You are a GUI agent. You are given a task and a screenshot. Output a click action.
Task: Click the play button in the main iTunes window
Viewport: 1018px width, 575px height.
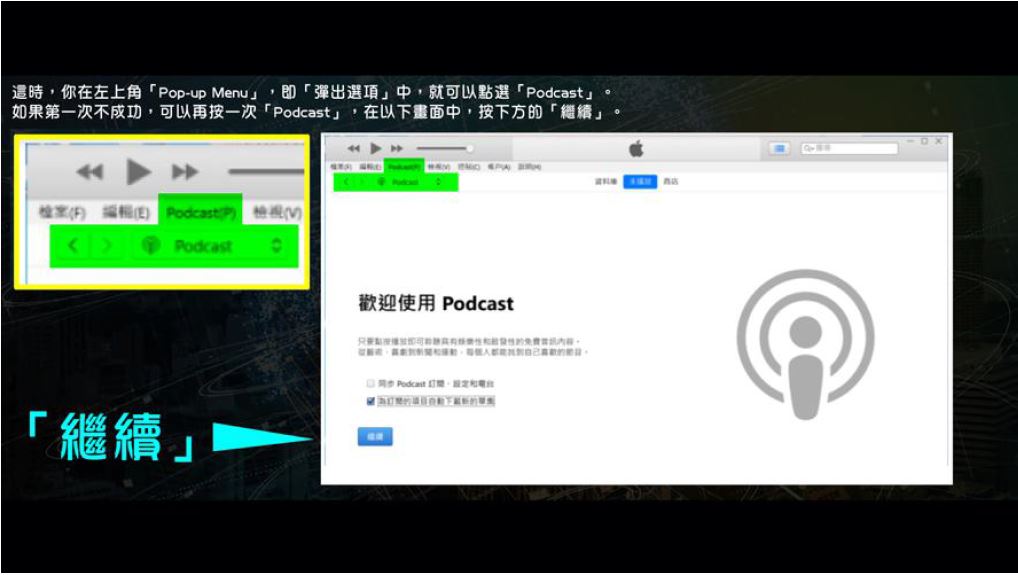point(375,149)
